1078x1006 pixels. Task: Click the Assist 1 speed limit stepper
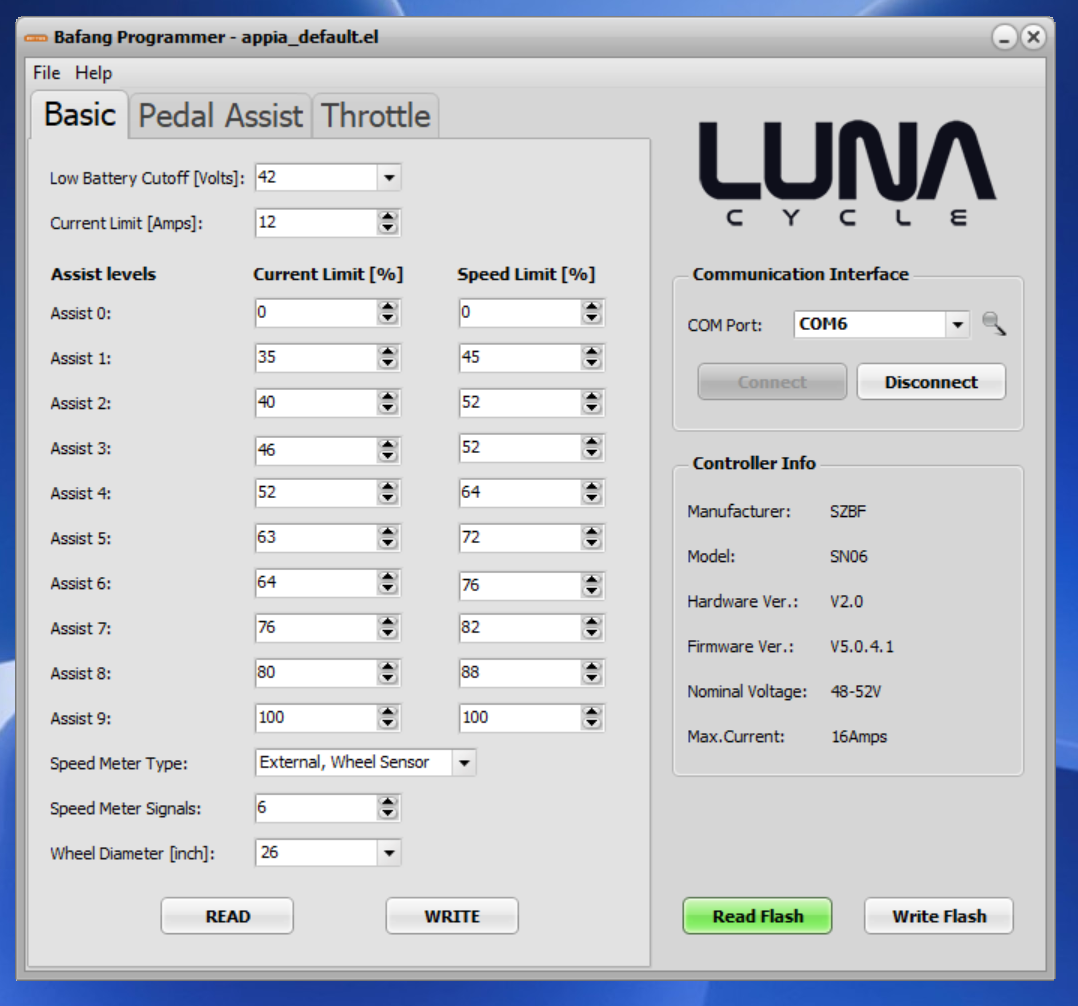[592, 358]
